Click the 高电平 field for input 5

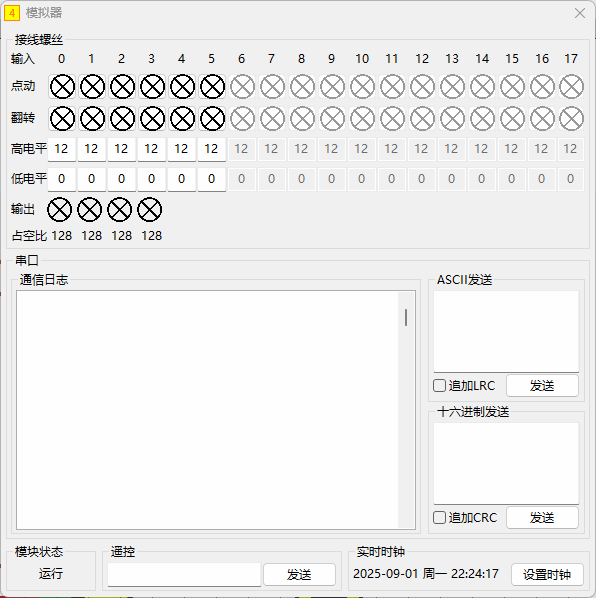212,149
